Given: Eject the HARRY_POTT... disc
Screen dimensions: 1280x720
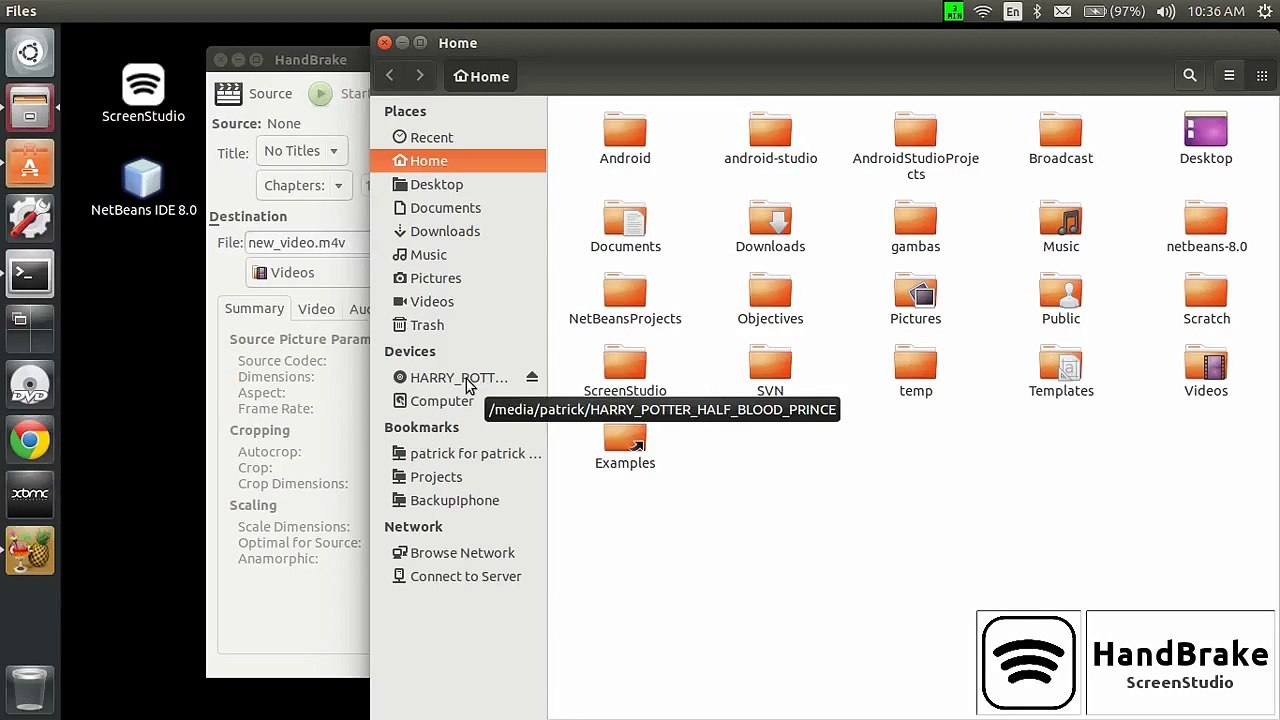Looking at the screenshot, I should tap(532, 377).
